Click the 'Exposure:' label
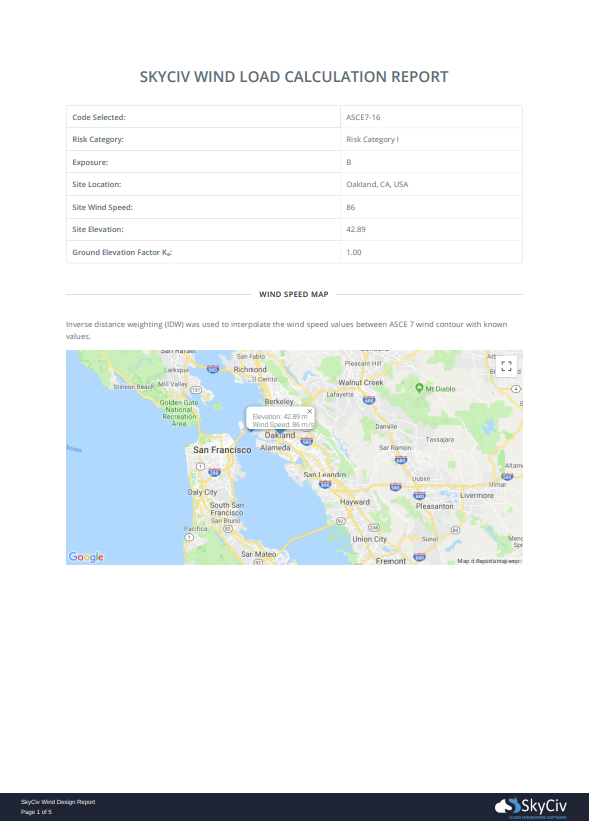The width and height of the screenshot is (589, 821). [x=90, y=162]
